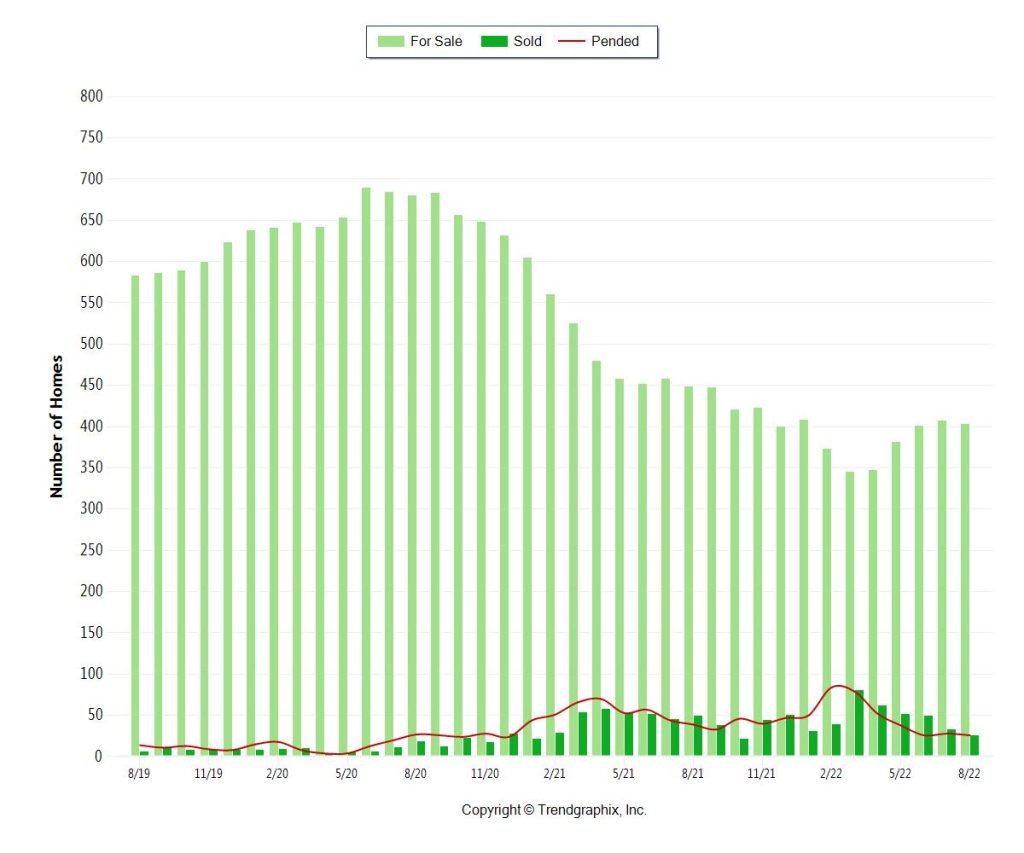Click the For Sale bar for 8/22

point(965,590)
